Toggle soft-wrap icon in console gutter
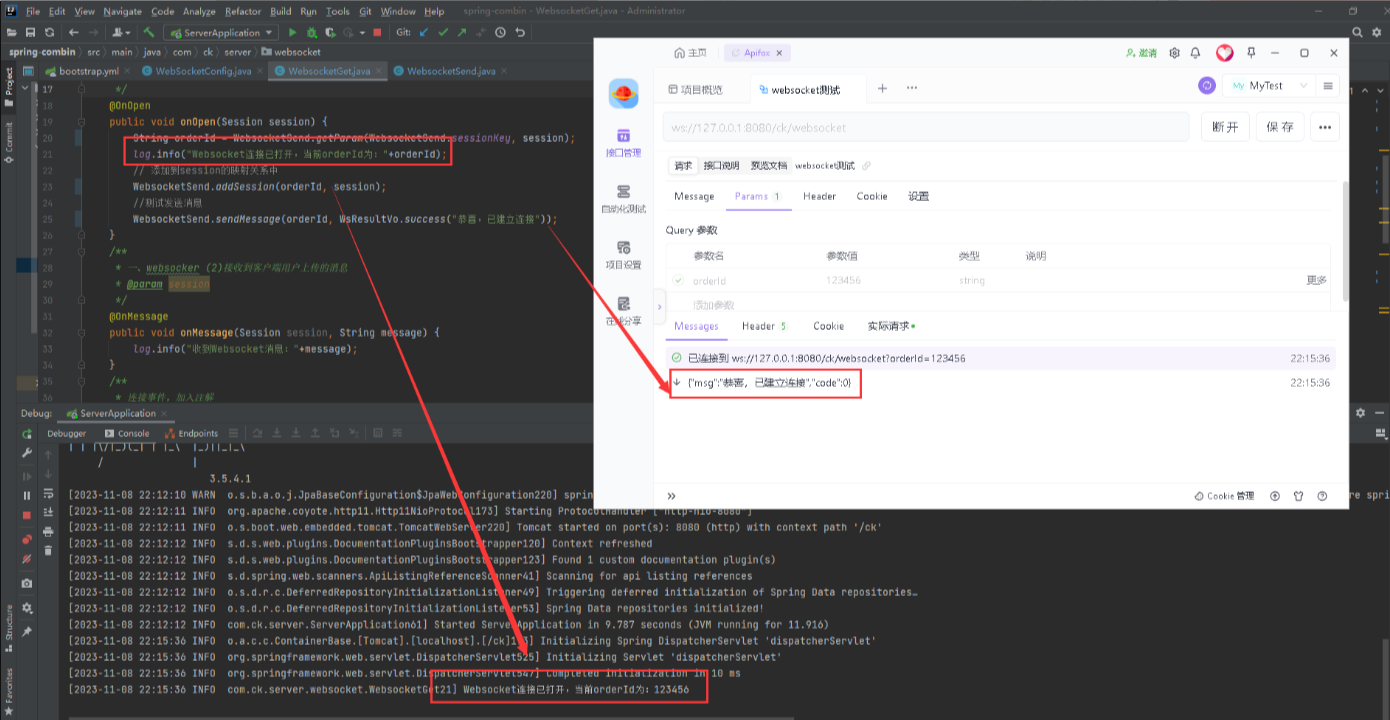 click(48, 493)
